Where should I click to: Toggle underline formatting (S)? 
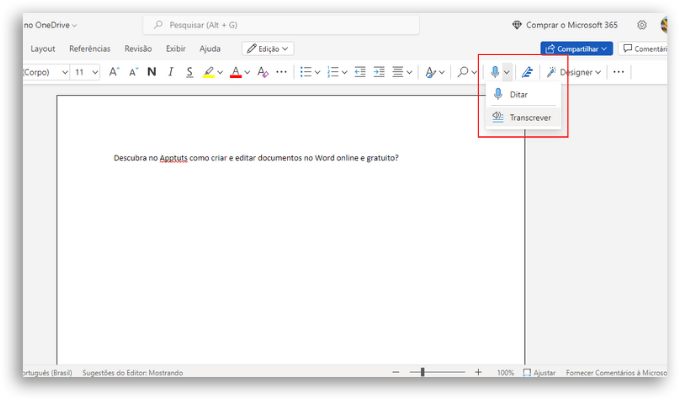tap(190, 72)
